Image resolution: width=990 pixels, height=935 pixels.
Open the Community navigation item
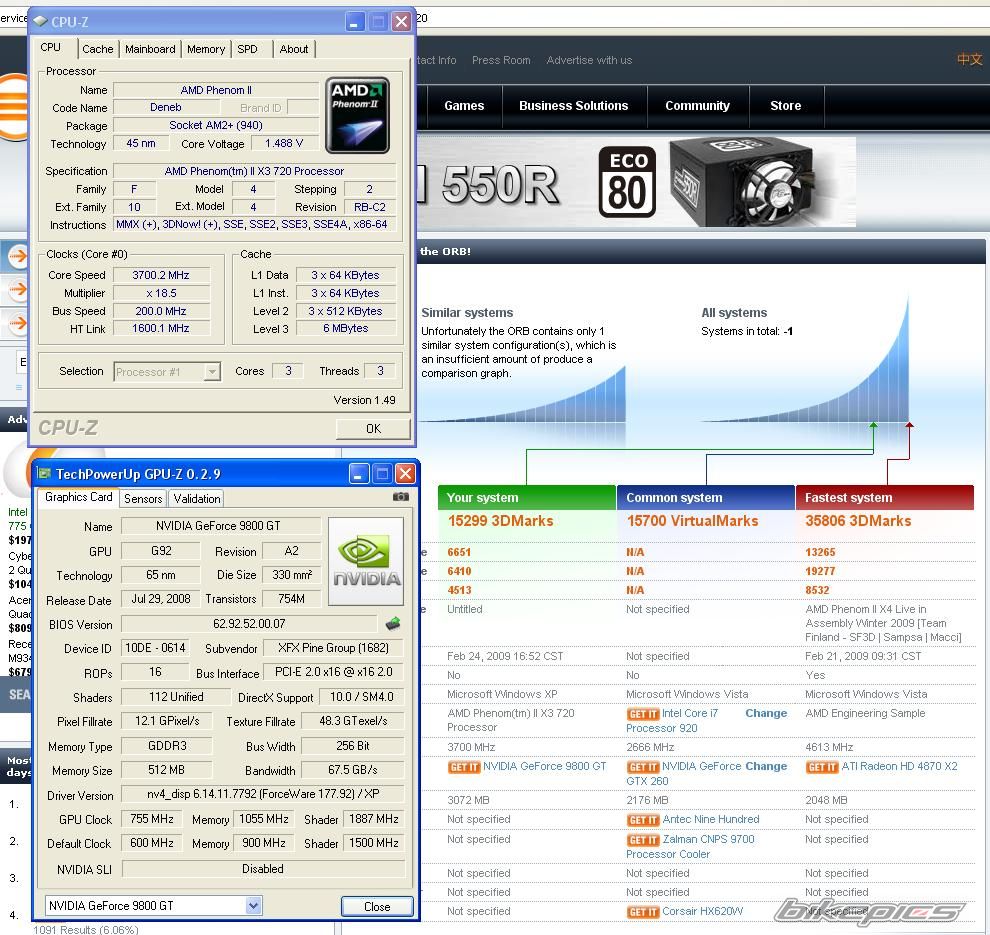point(697,106)
